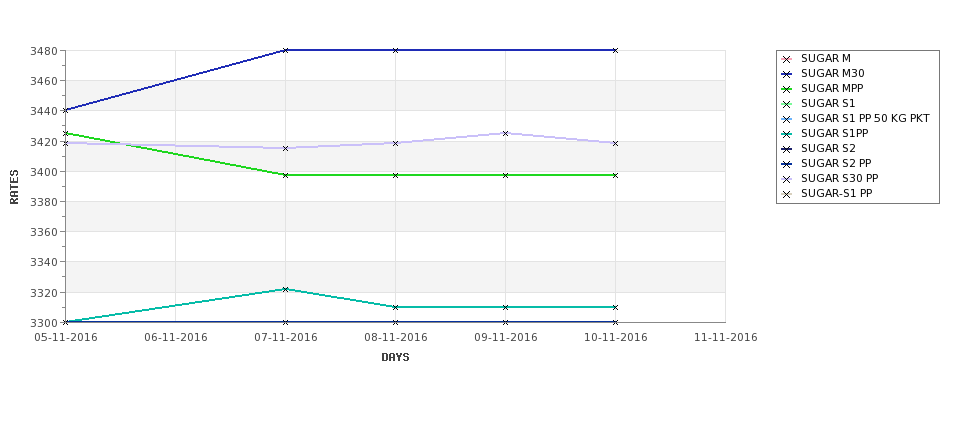The width and height of the screenshot is (975, 429).
Task: Click the SUGAR S2 PP legend label
Action: (x=836, y=164)
